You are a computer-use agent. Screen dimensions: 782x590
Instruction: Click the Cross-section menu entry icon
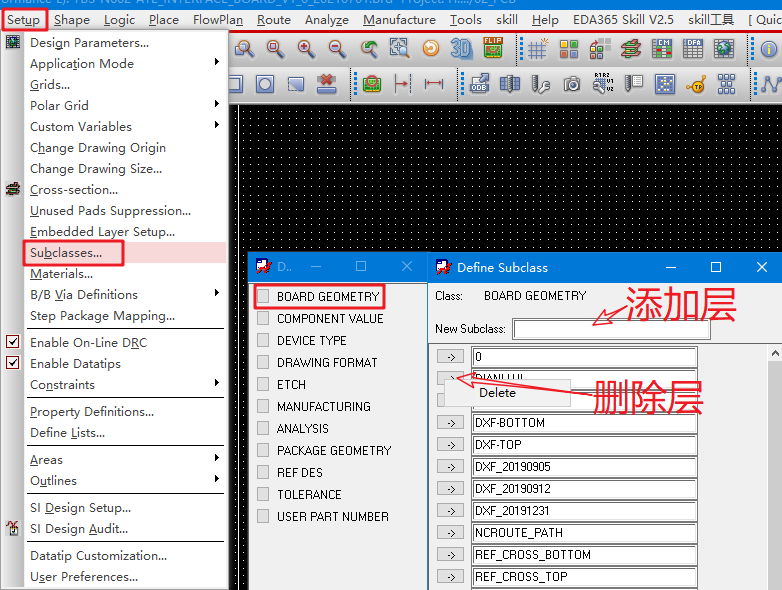coord(13,190)
